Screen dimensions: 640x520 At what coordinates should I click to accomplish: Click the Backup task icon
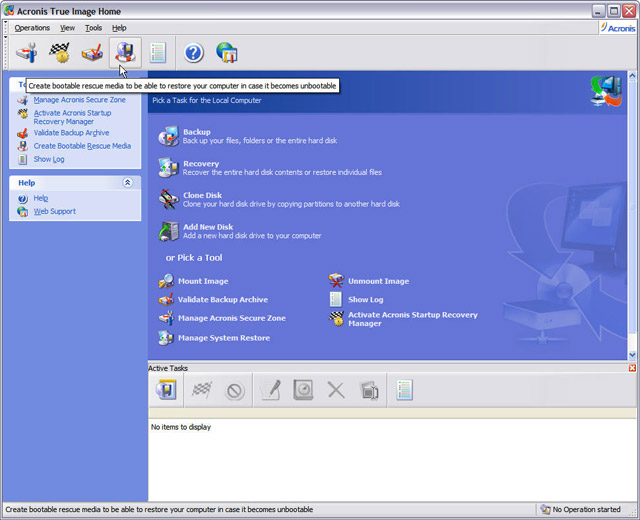(x=169, y=136)
